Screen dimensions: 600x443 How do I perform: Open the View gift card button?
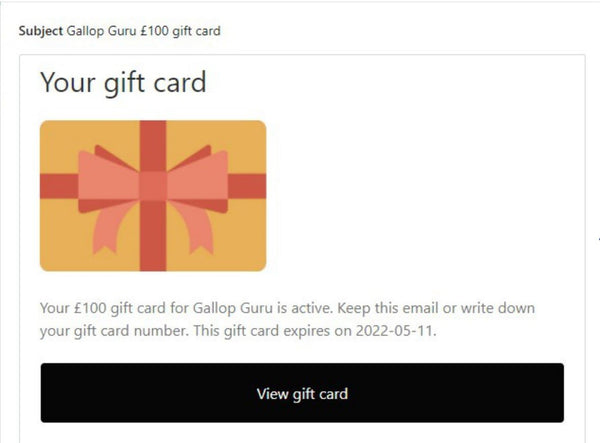coord(302,393)
